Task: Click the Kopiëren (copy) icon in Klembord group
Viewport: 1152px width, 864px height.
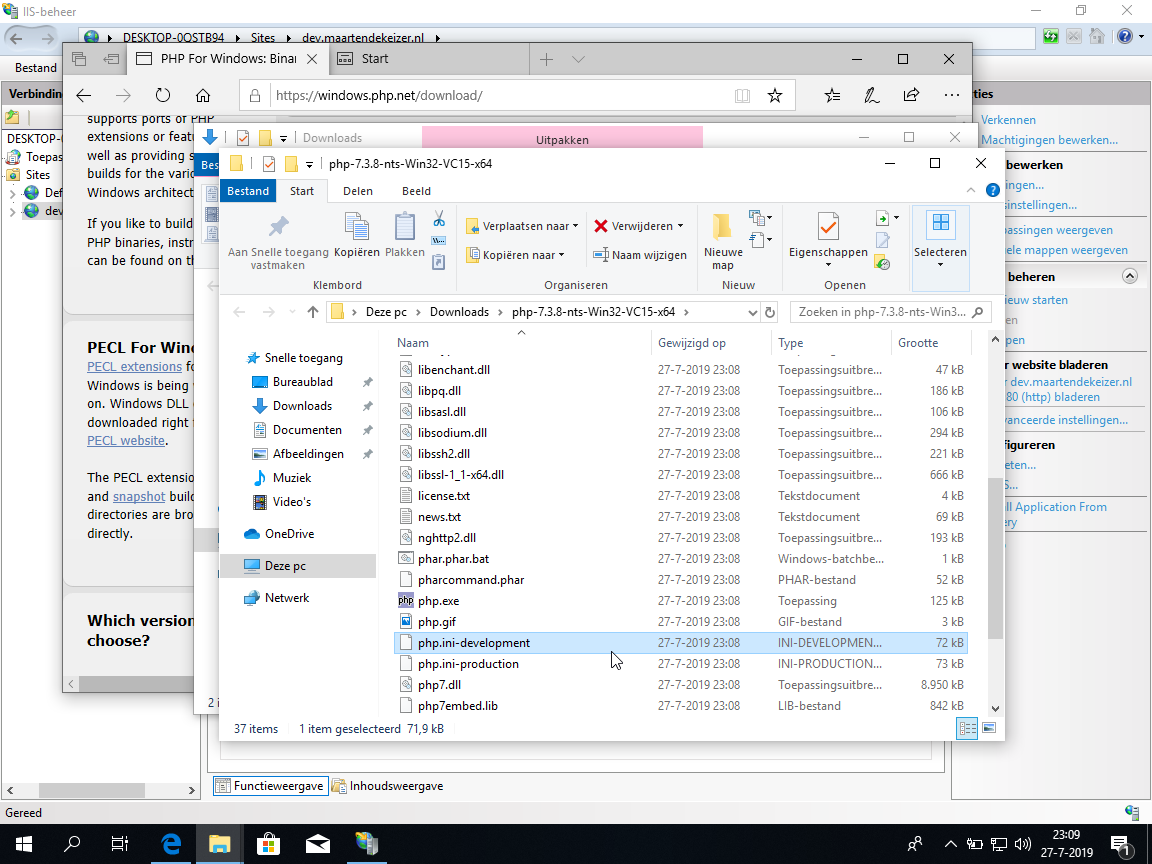Action: tap(357, 235)
